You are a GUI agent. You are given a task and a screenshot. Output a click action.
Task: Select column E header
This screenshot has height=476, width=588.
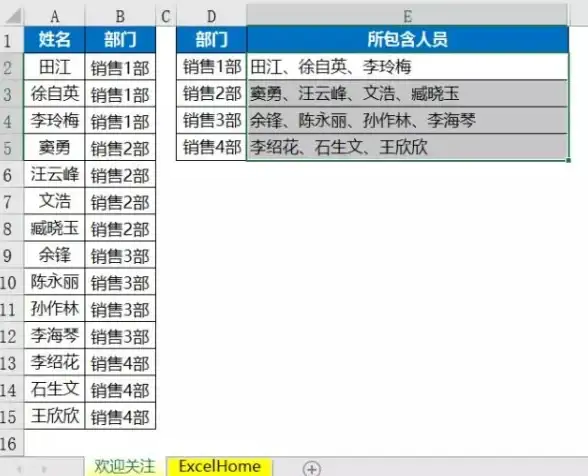click(x=408, y=17)
